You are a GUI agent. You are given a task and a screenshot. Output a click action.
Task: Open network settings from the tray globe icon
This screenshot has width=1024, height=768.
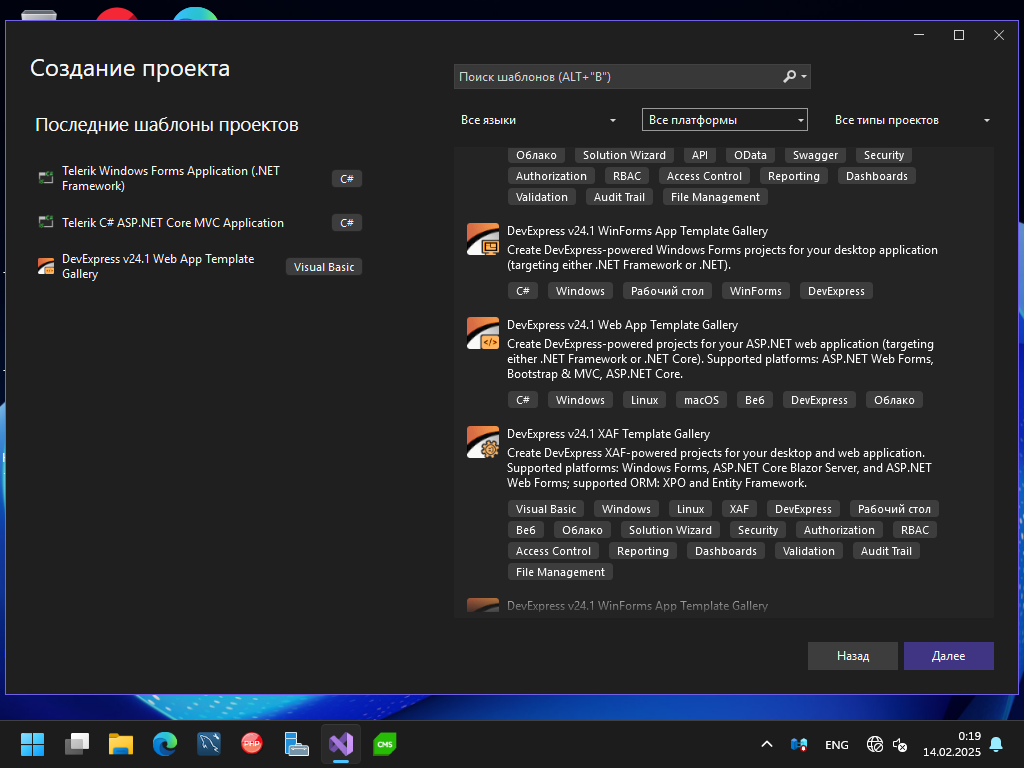point(874,744)
